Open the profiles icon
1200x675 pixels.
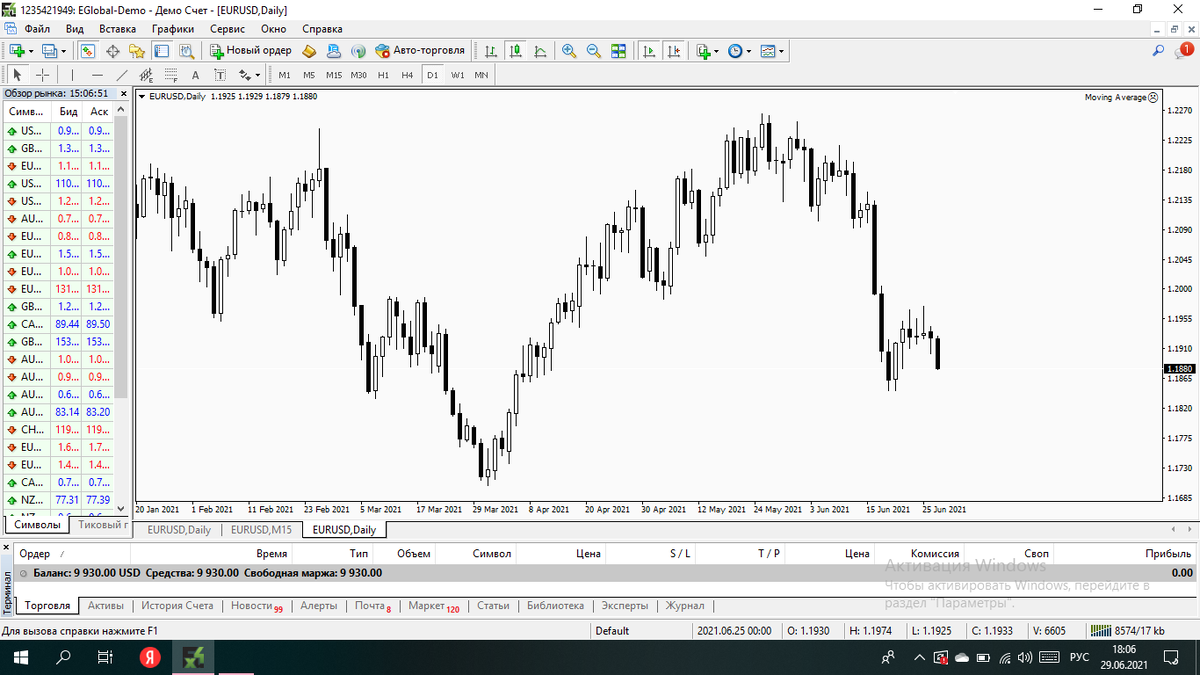click(49, 50)
